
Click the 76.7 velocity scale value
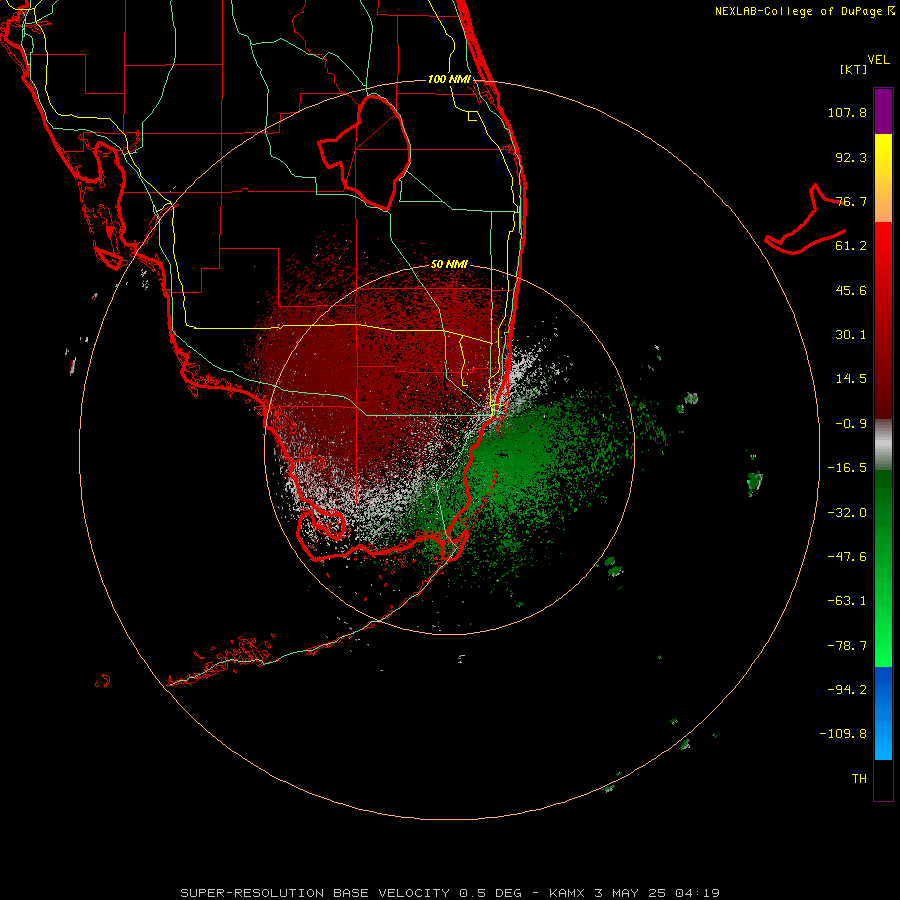[851, 201]
